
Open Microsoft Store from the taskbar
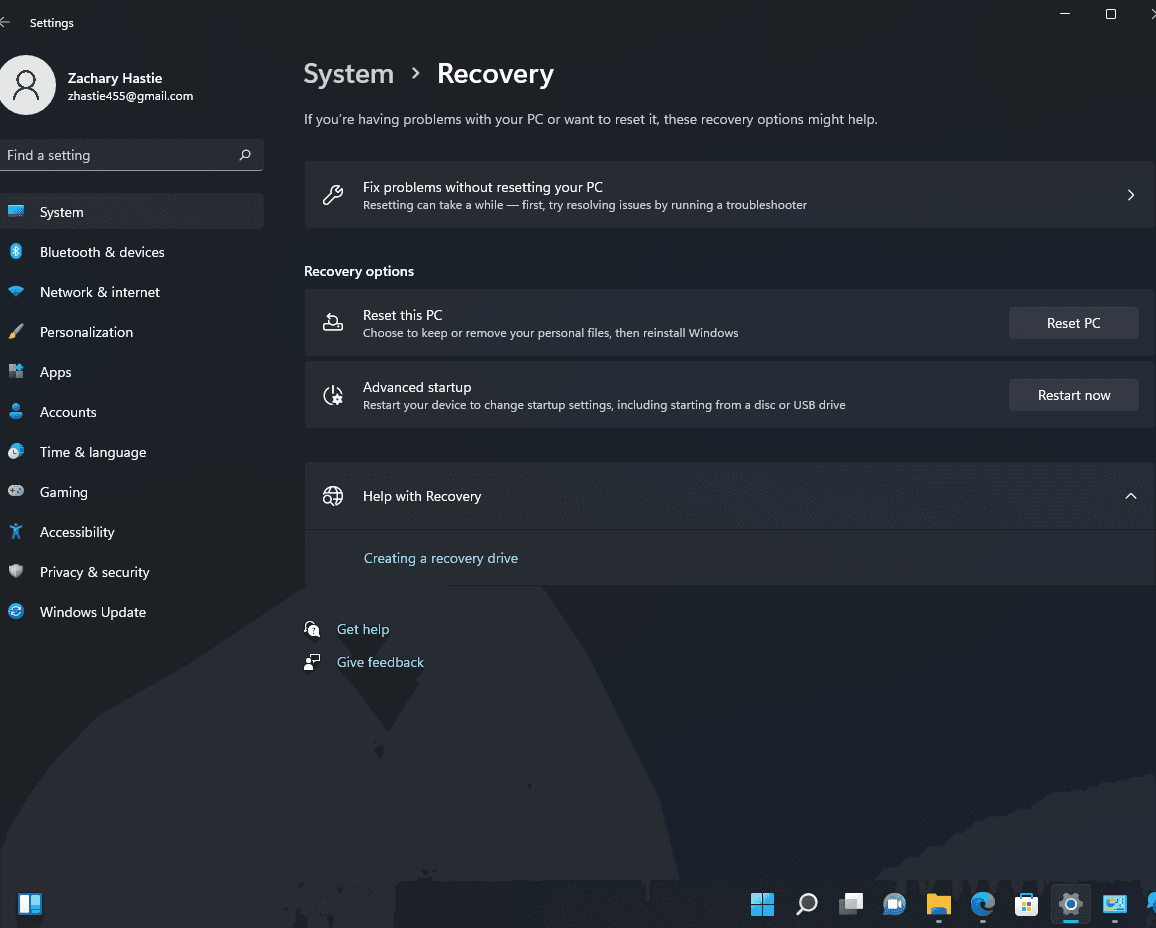click(x=1026, y=904)
